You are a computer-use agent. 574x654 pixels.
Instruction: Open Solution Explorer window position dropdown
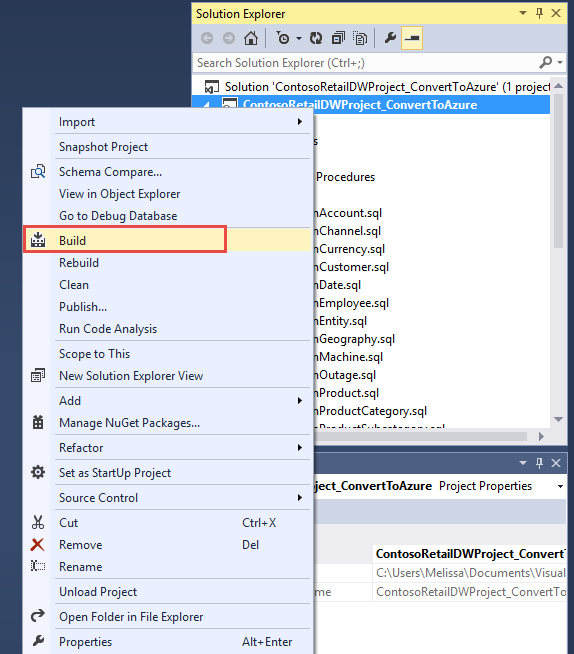coord(523,13)
